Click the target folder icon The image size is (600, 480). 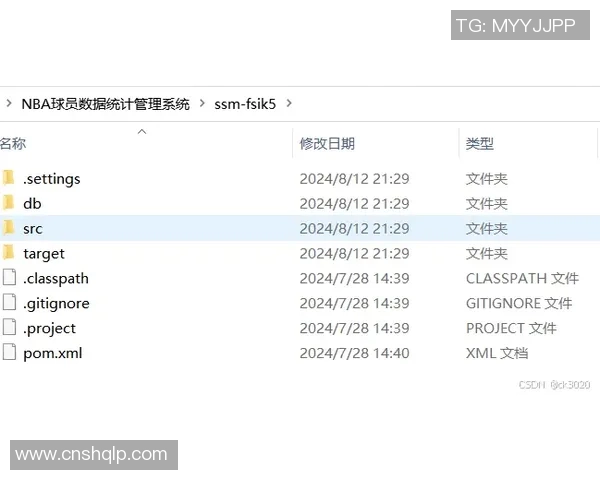pyautogui.click(x=8, y=253)
